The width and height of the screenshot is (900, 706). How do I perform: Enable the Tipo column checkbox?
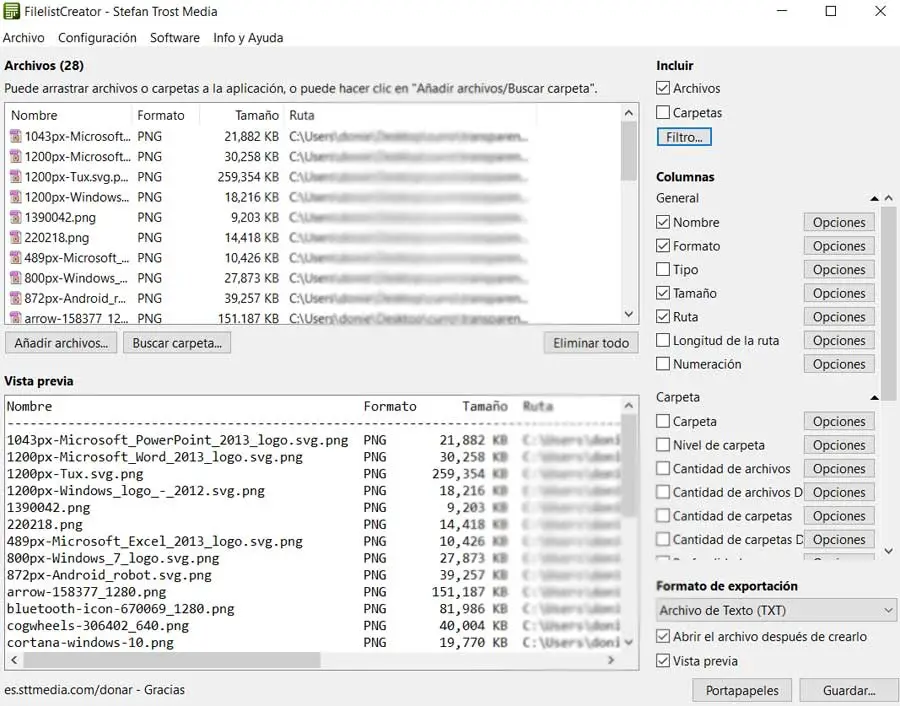tap(663, 269)
